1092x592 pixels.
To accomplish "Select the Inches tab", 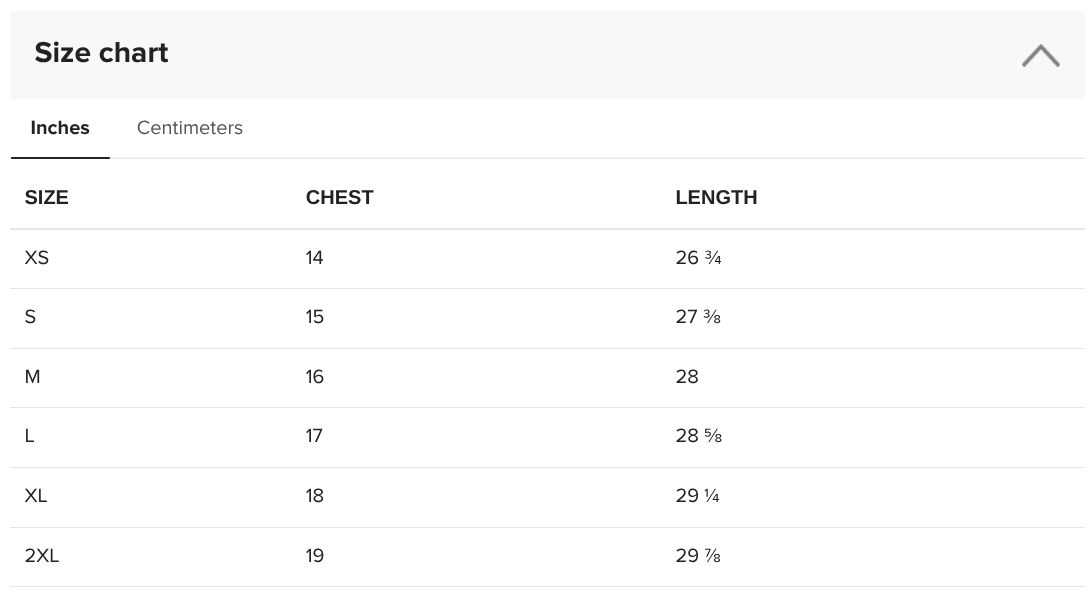I will (60, 128).
